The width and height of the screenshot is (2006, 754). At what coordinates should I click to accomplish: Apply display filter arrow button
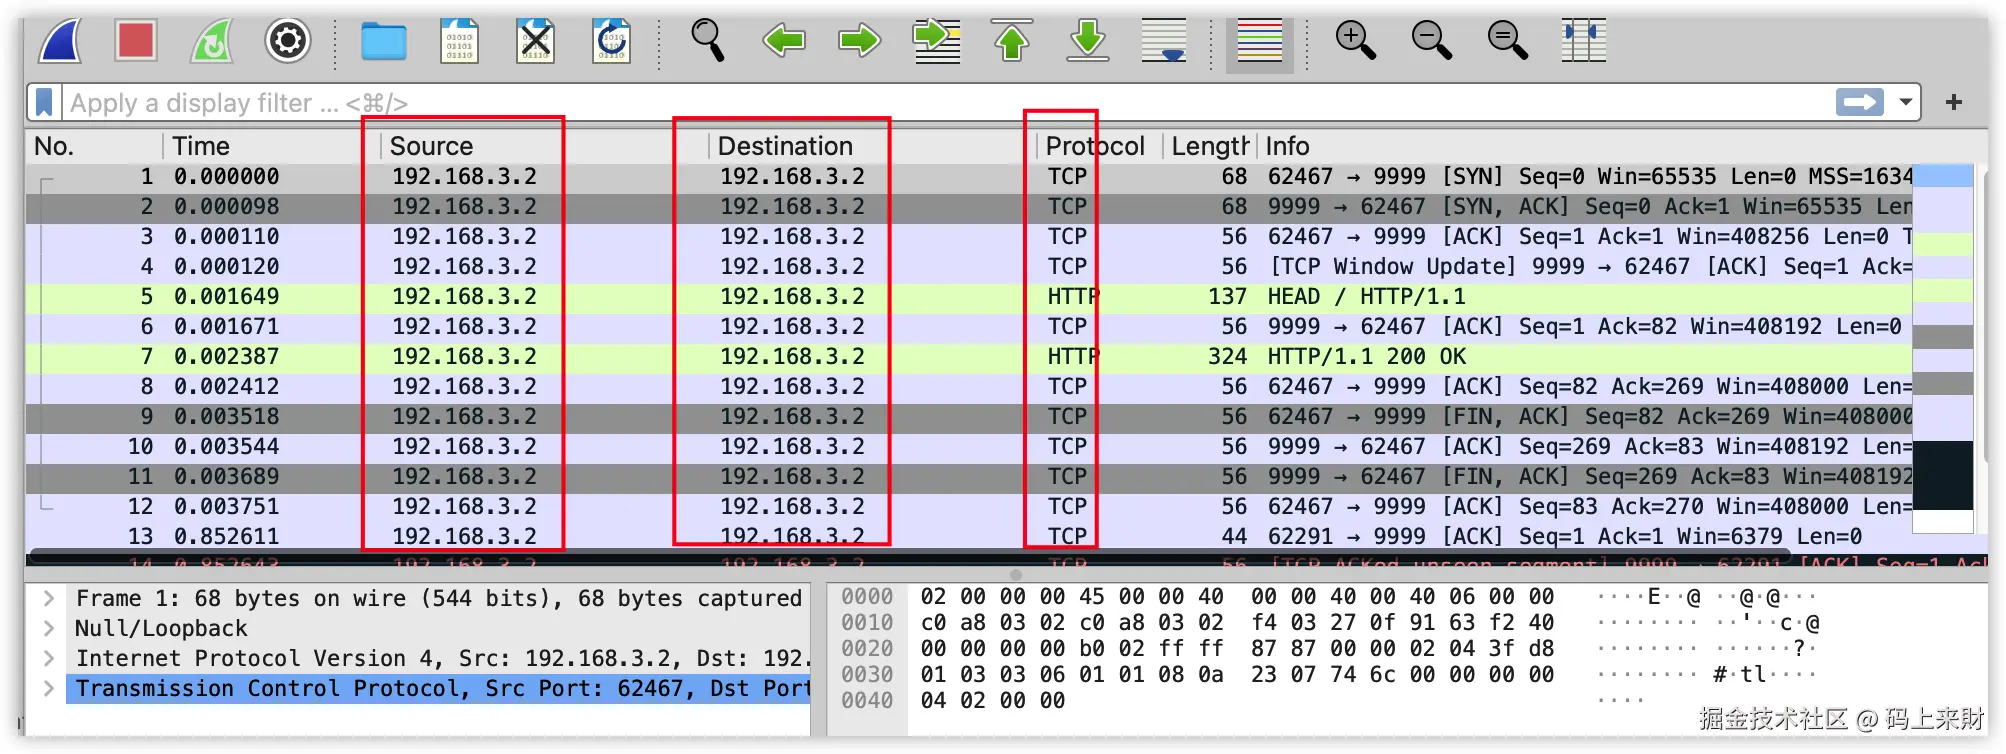1860,102
